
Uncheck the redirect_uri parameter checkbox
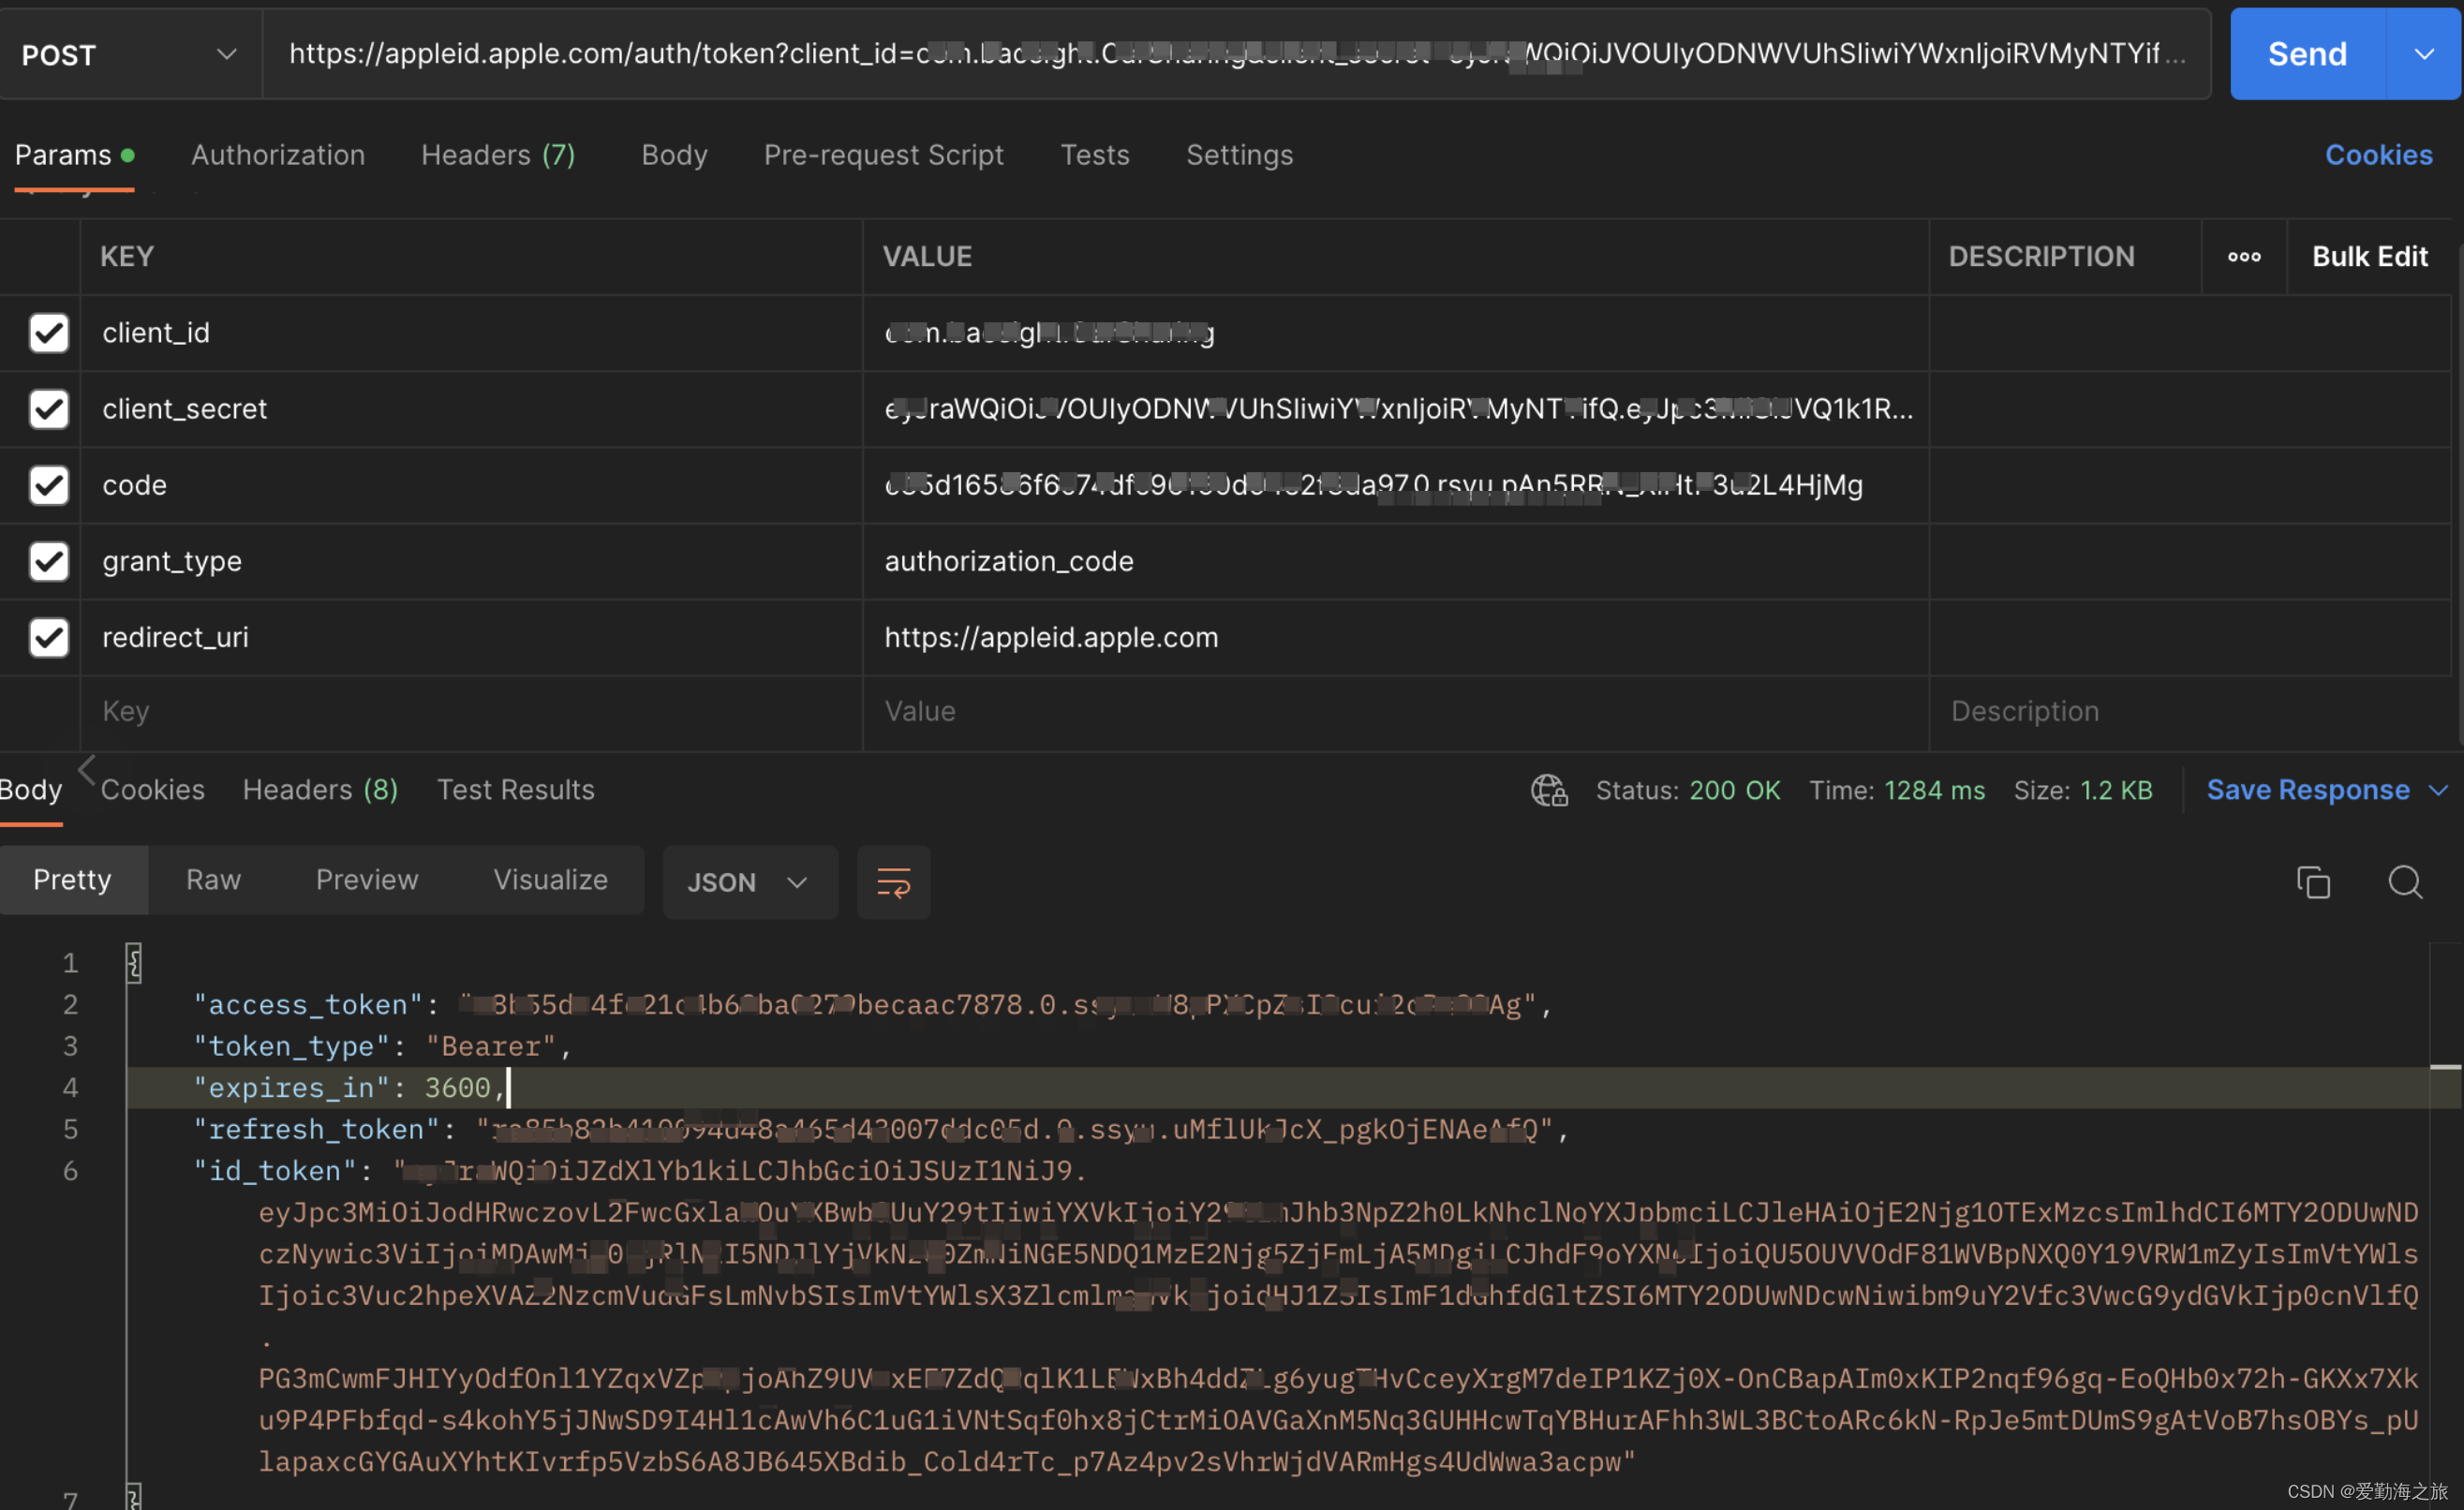coord(49,637)
